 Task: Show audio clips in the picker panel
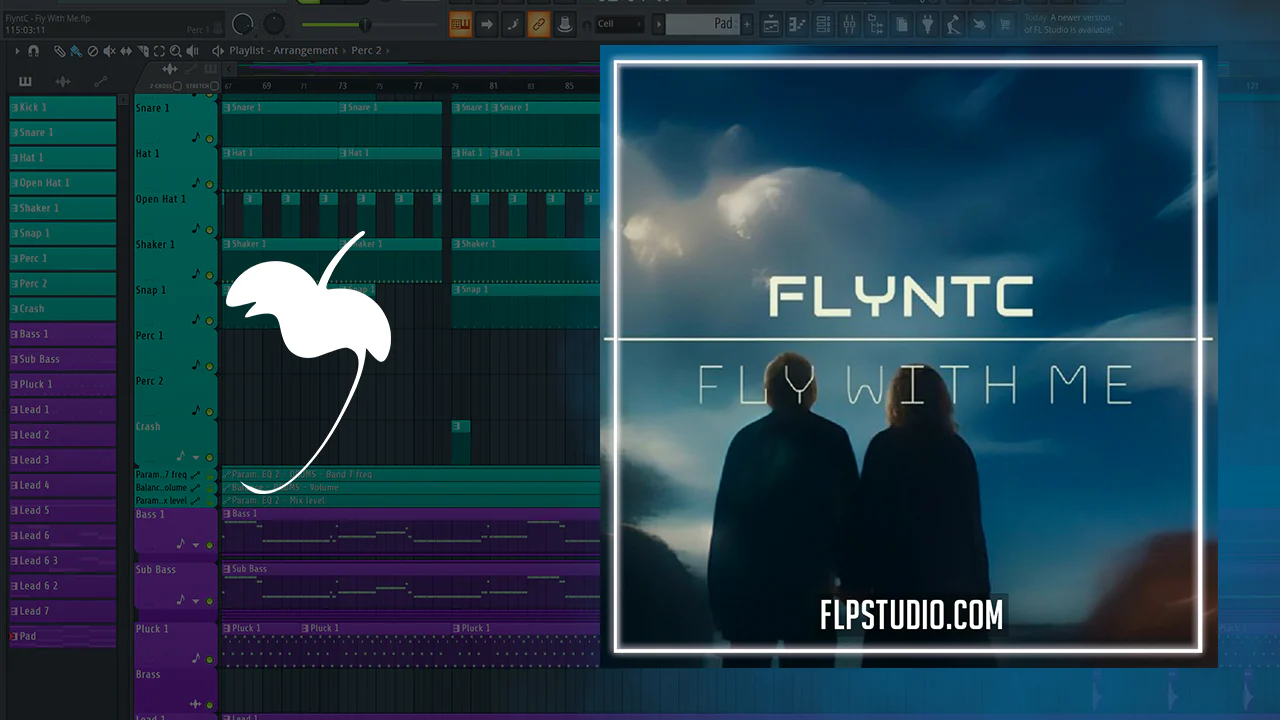(x=63, y=81)
